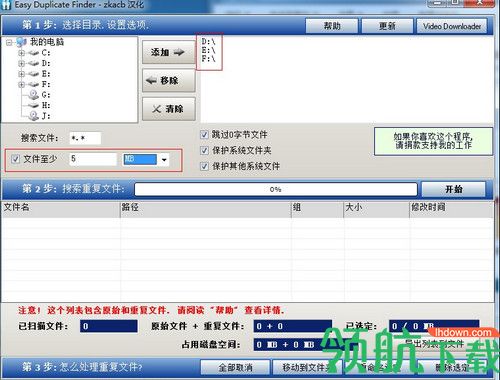Click the 已扫描文件 count value
The width and height of the screenshot is (500, 380).
[x=109, y=326]
